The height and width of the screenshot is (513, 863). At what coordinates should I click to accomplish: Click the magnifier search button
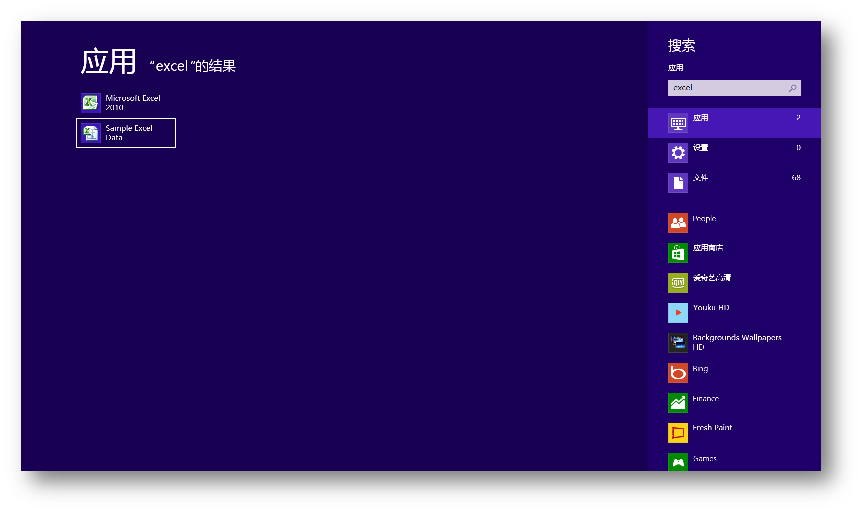[x=793, y=88]
